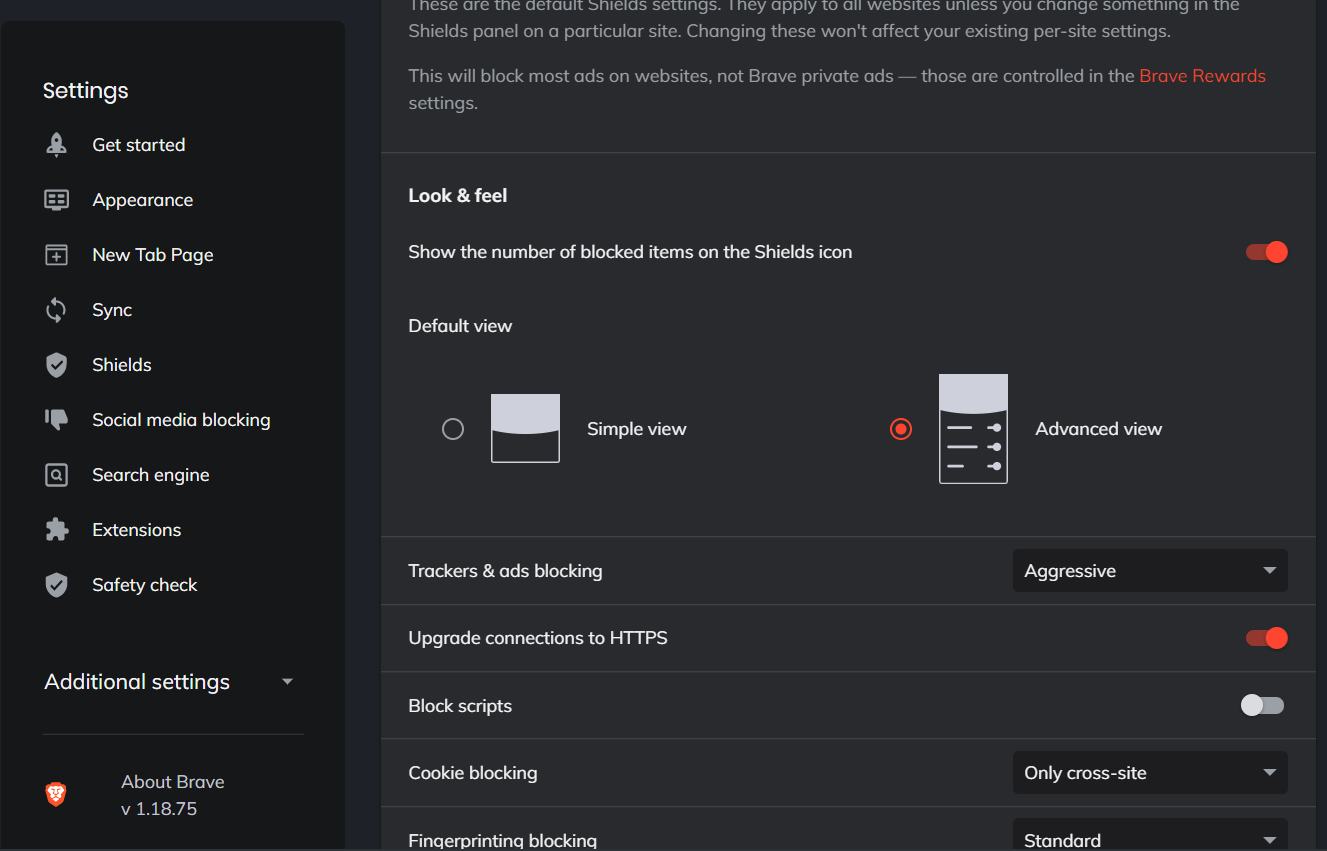Open the Cookie blocking dropdown

(x=1150, y=773)
